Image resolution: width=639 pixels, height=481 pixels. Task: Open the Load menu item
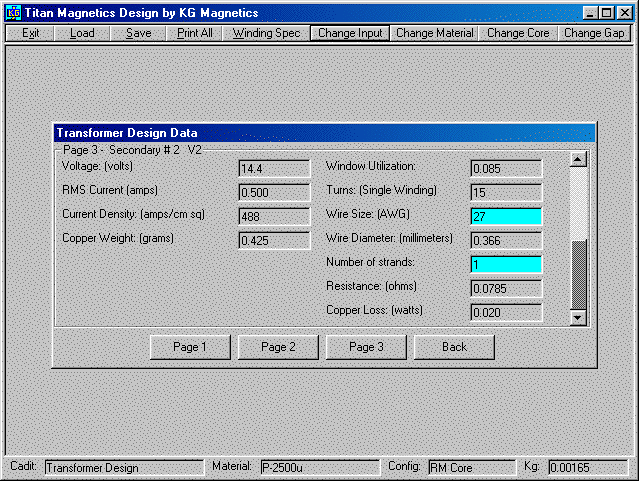(x=82, y=33)
